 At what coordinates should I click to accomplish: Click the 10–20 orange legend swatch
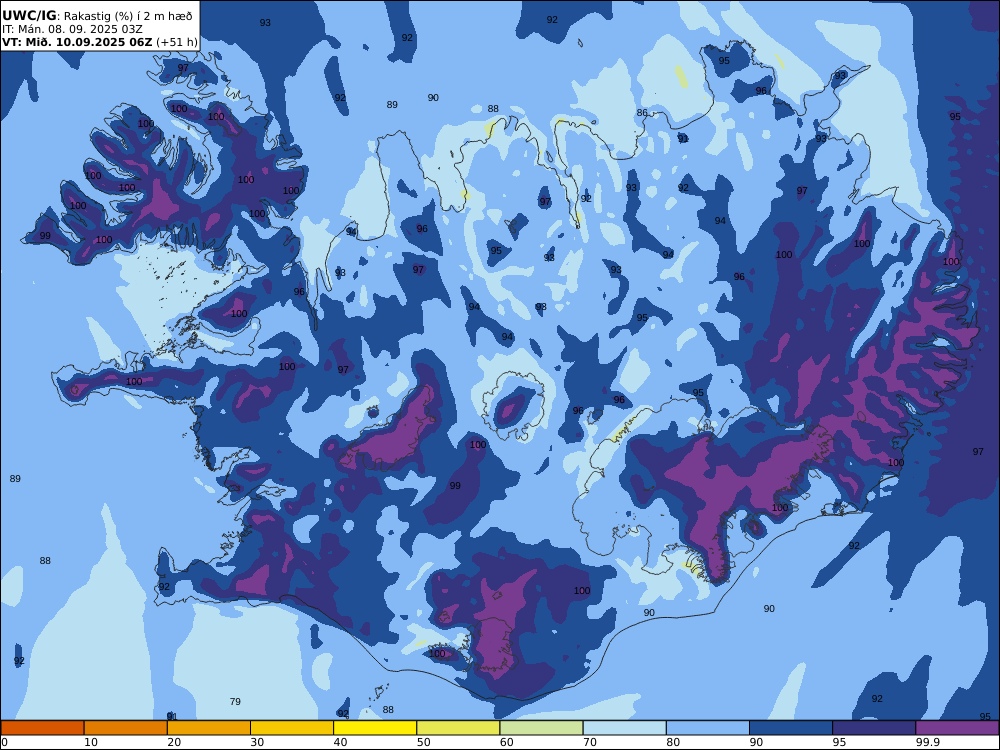(126, 728)
